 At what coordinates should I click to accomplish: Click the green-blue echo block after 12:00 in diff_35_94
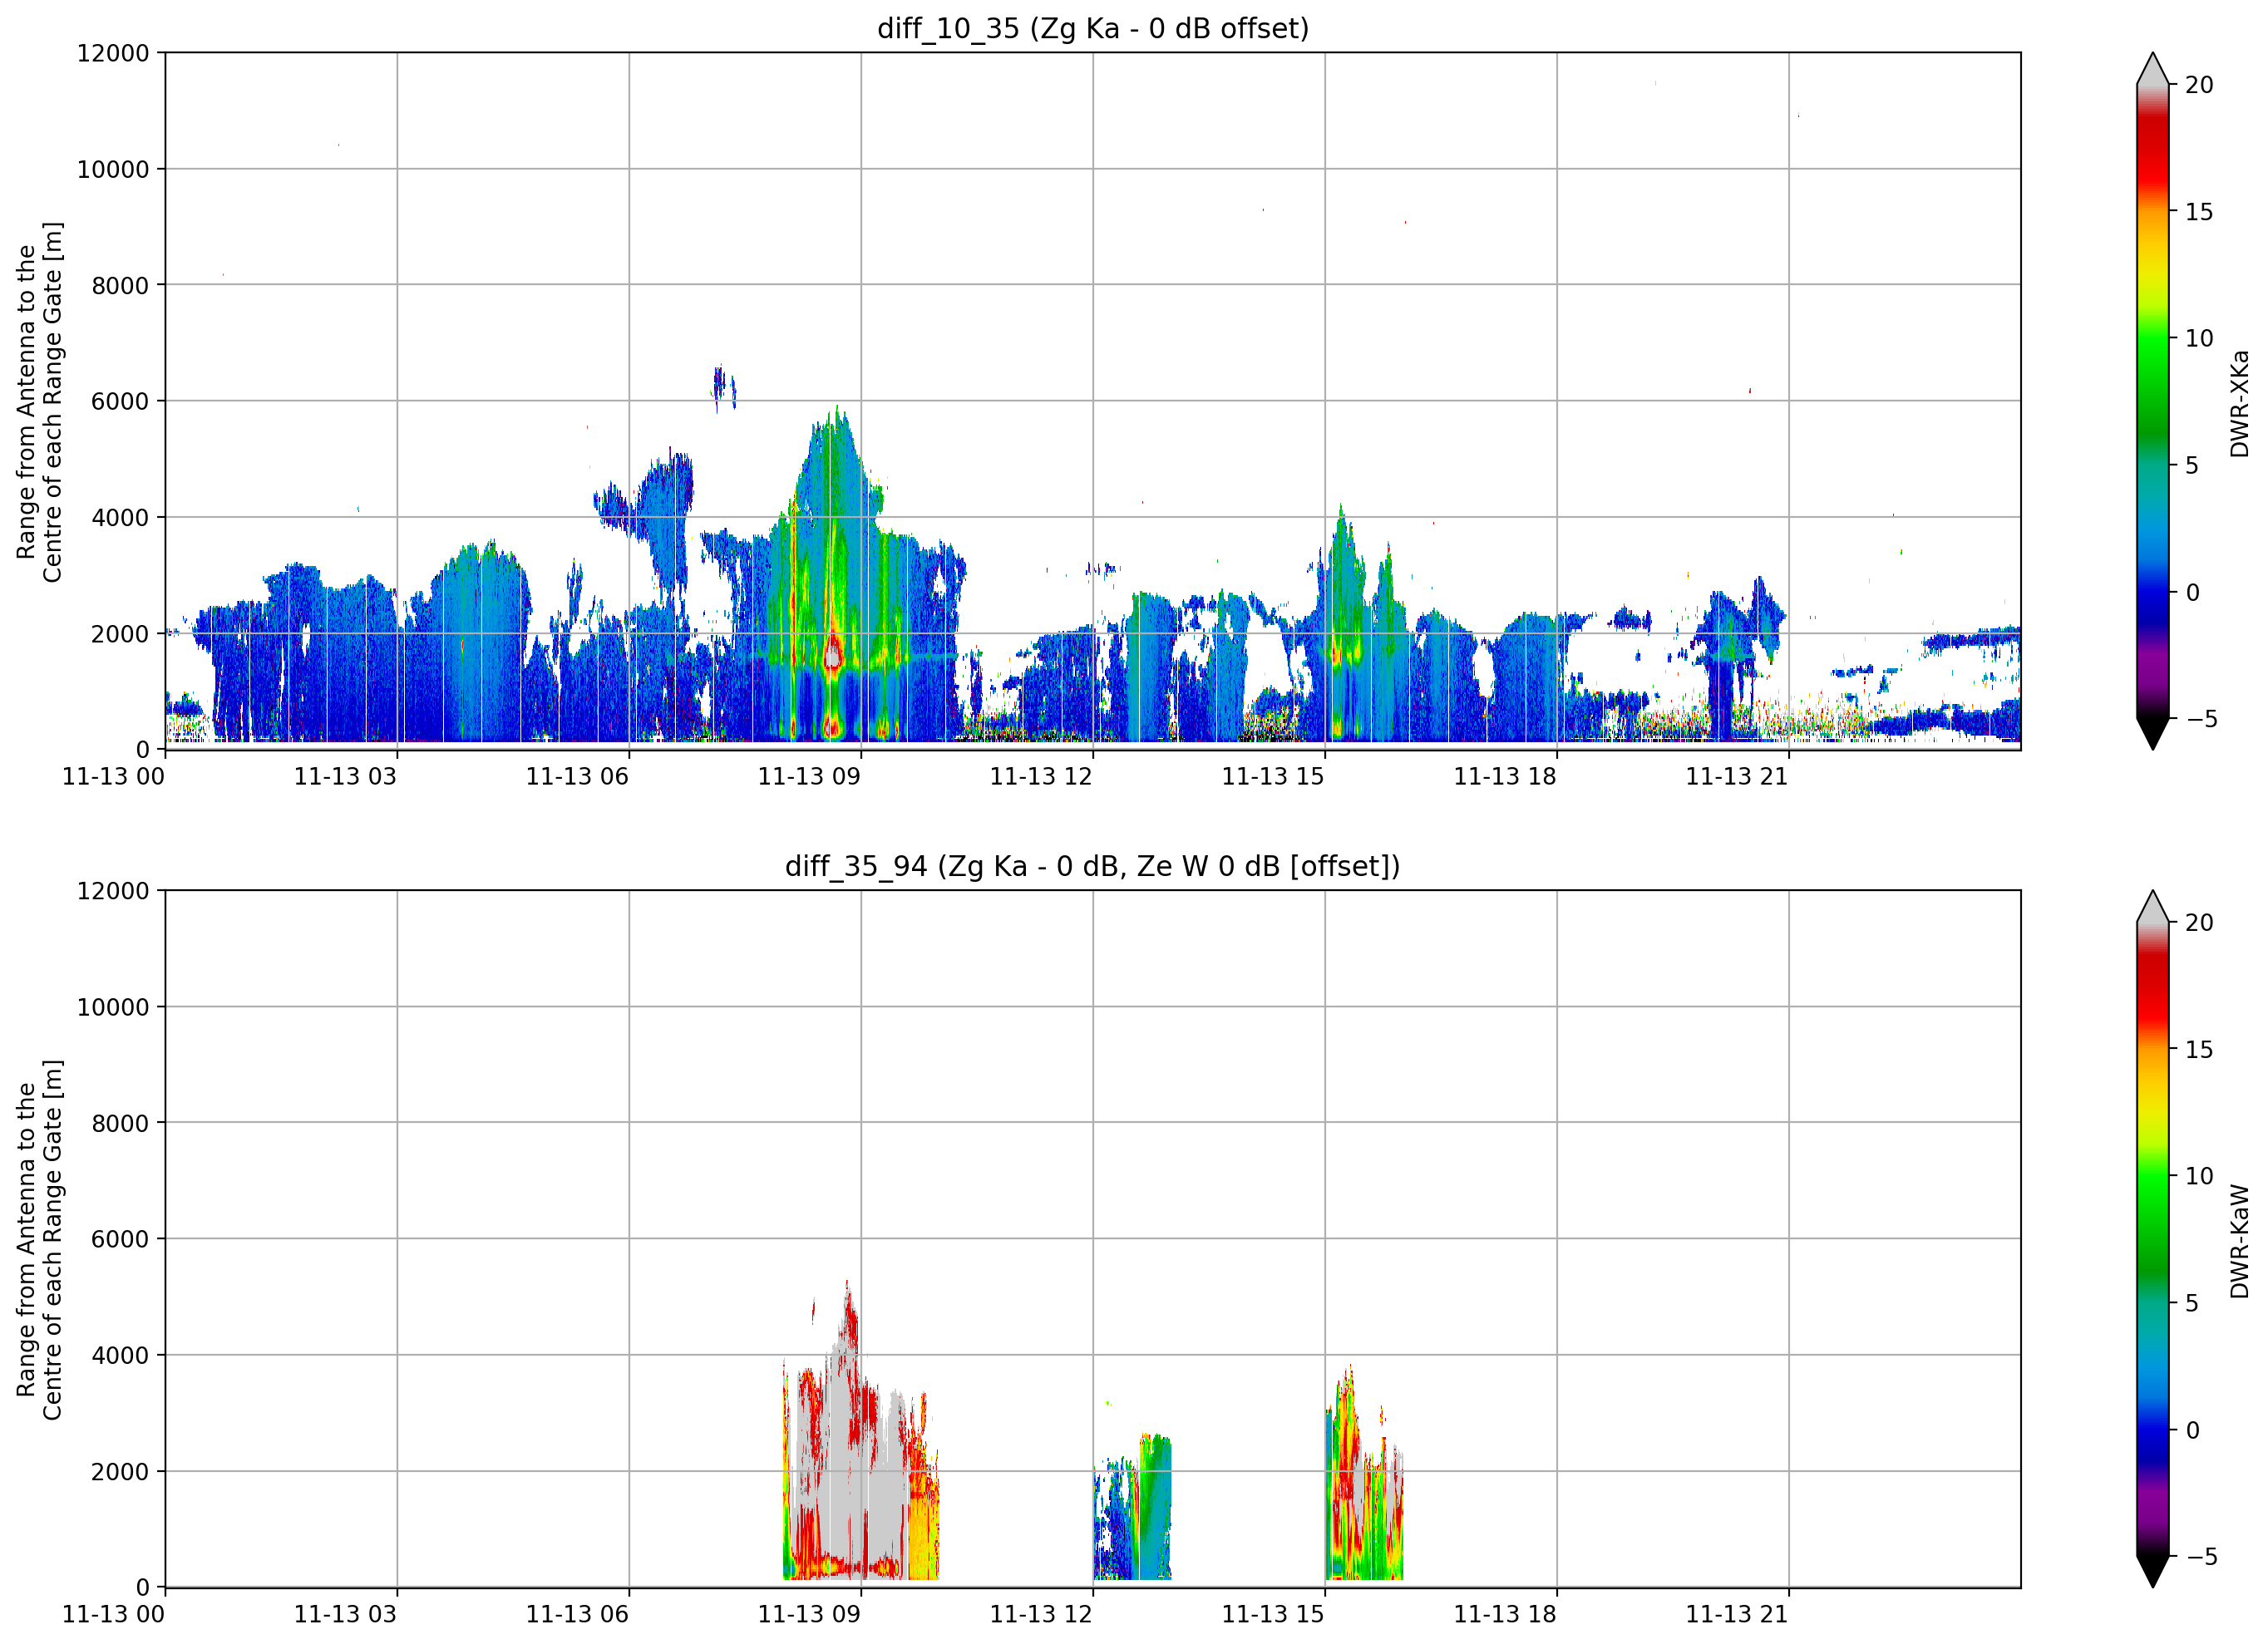pyautogui.click(x=1133, y=1507)
